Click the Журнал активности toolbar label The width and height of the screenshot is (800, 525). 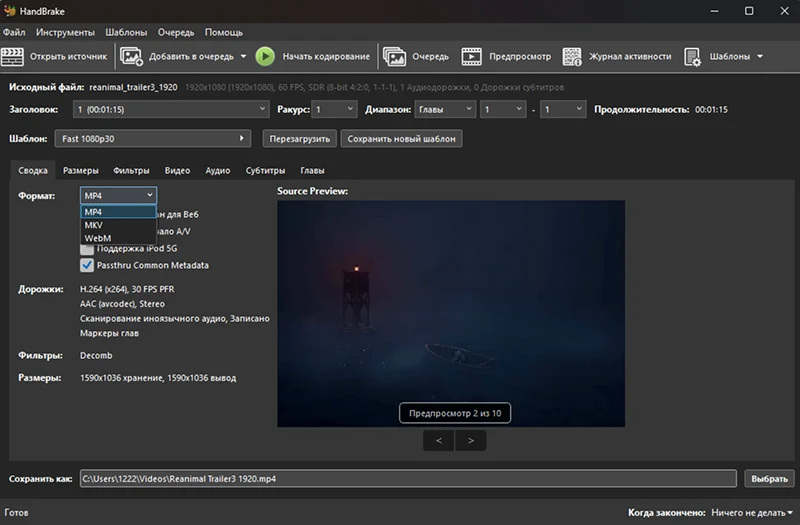[630, 57]
